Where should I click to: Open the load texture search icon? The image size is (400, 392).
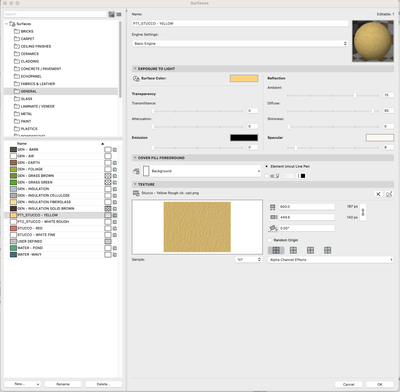(389, 194)
